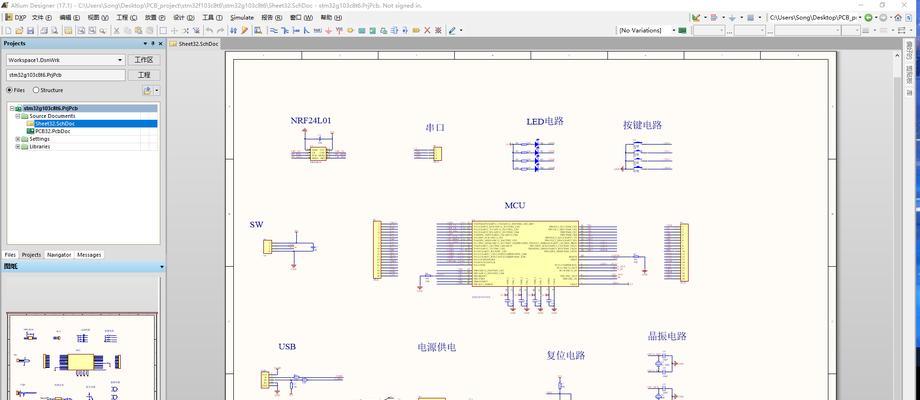Pin the Projects panel with pushpin icon

(x=153, y=43)
